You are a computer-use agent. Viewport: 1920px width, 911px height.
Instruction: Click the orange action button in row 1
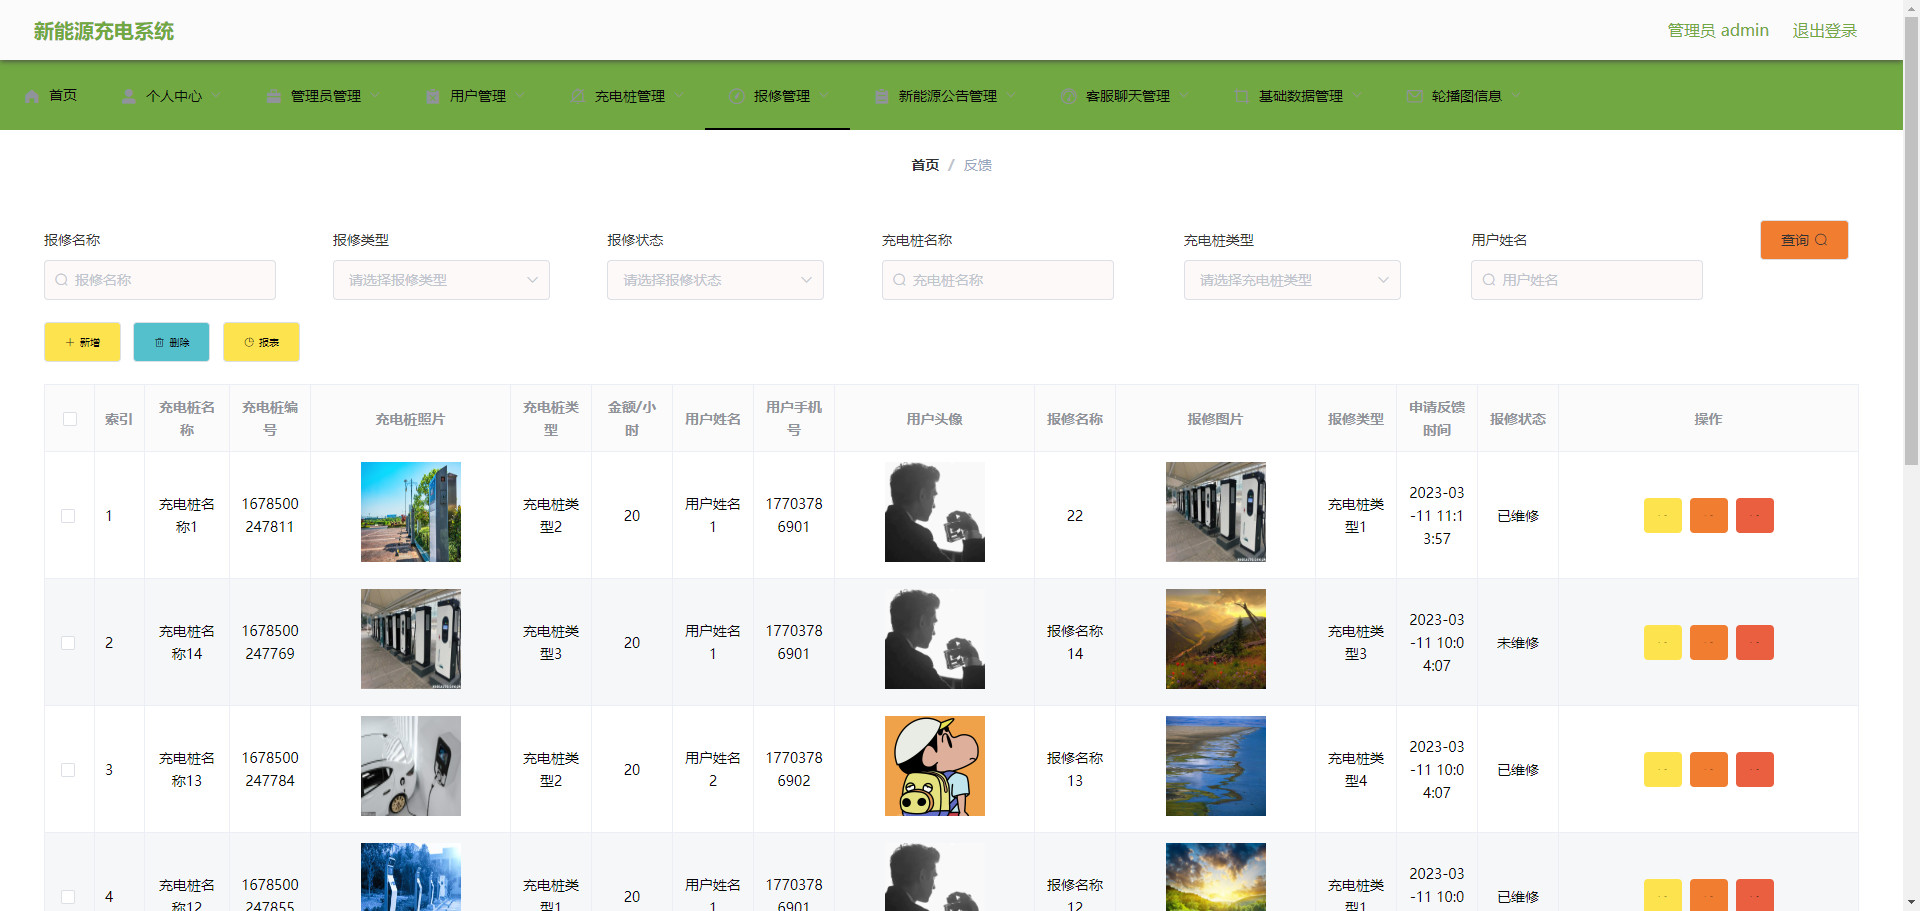click(1708, 516)
